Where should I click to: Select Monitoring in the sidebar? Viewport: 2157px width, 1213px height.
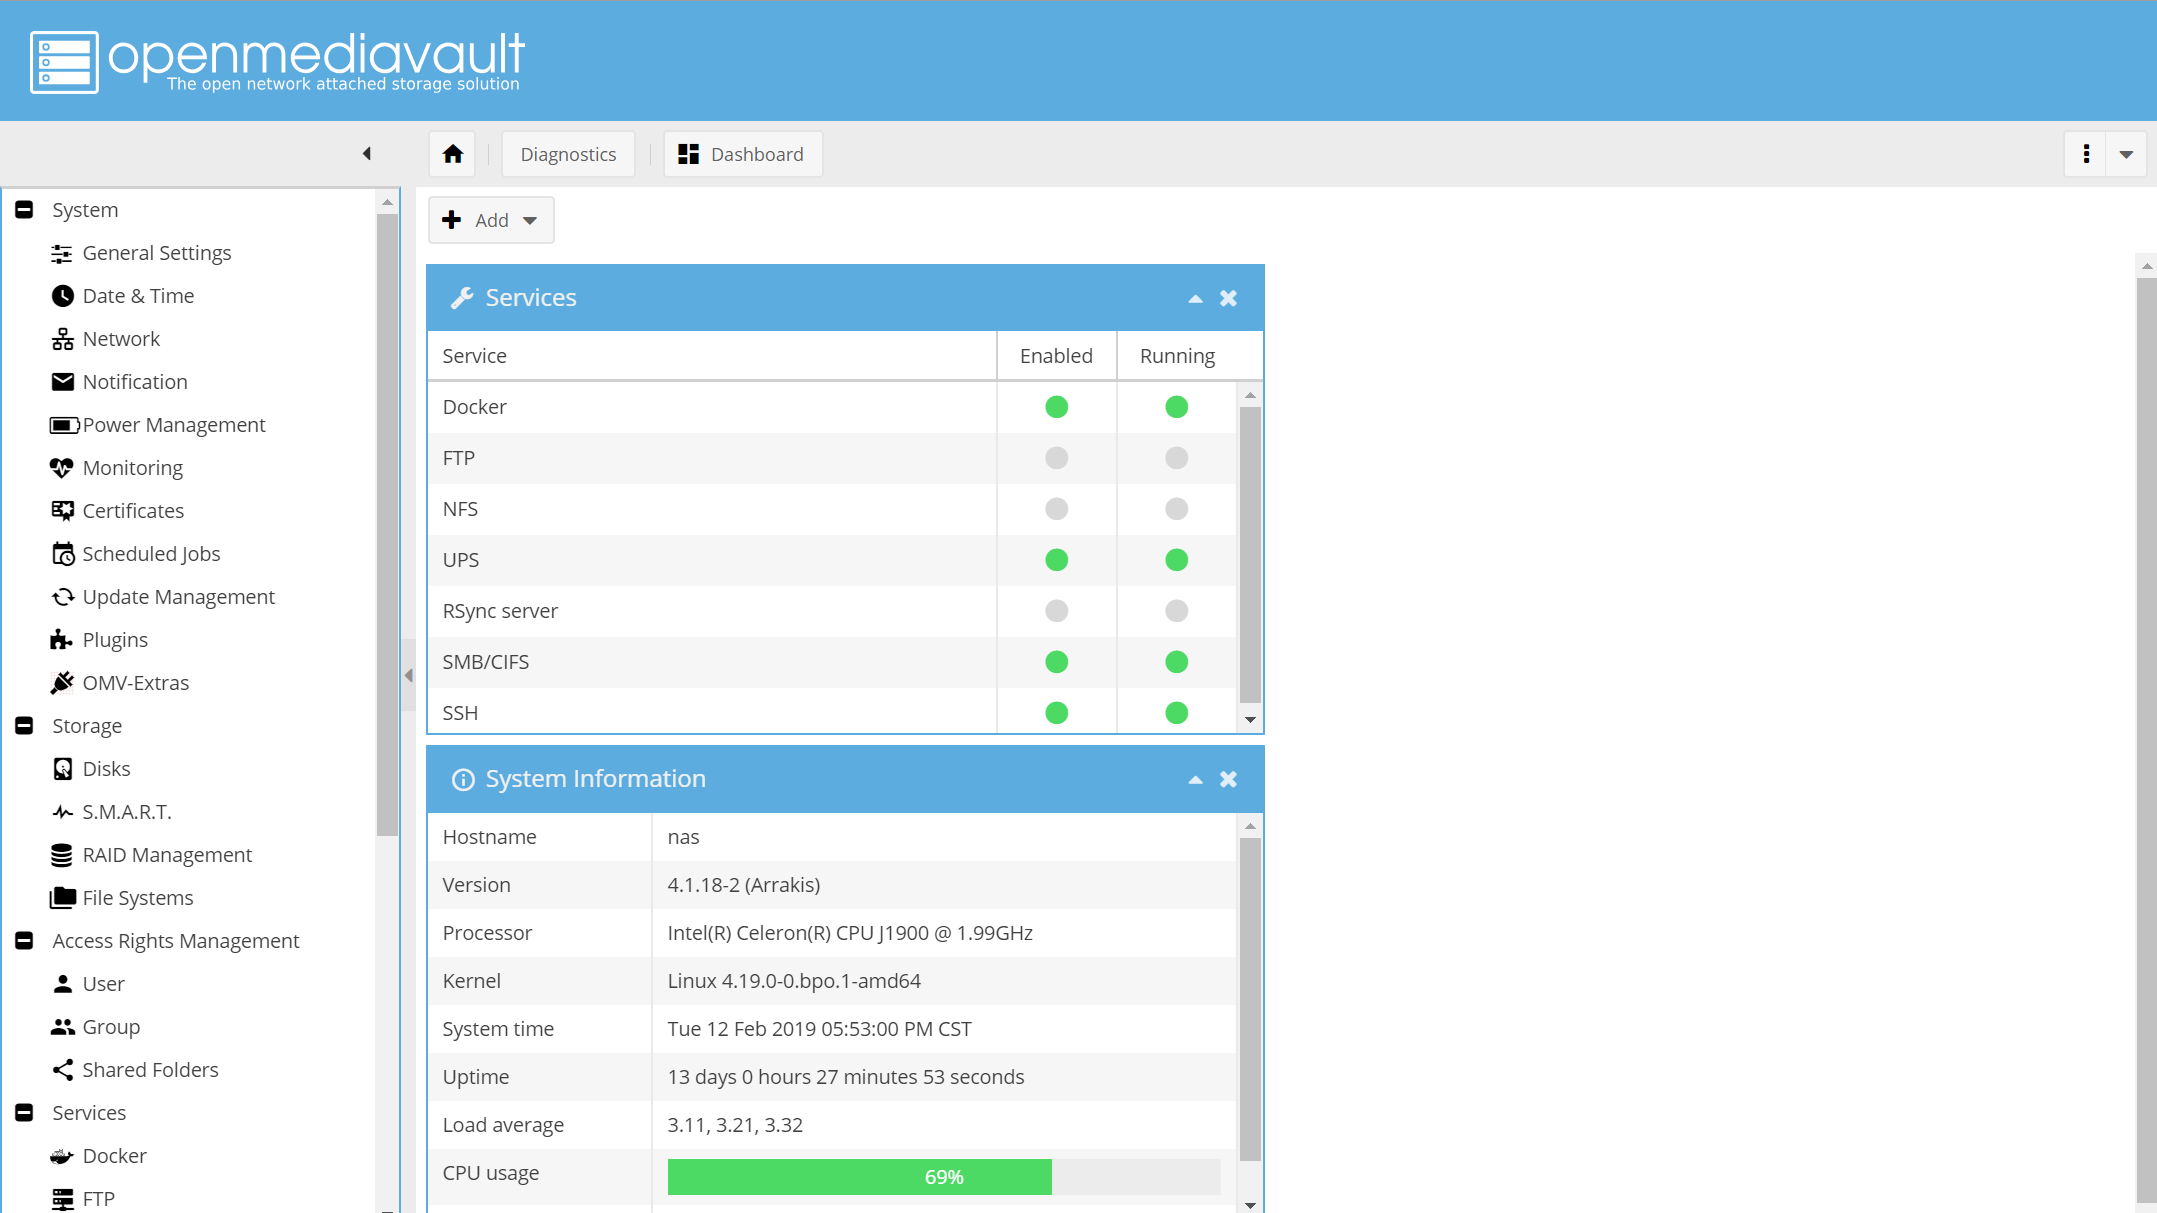pos(132,468)
